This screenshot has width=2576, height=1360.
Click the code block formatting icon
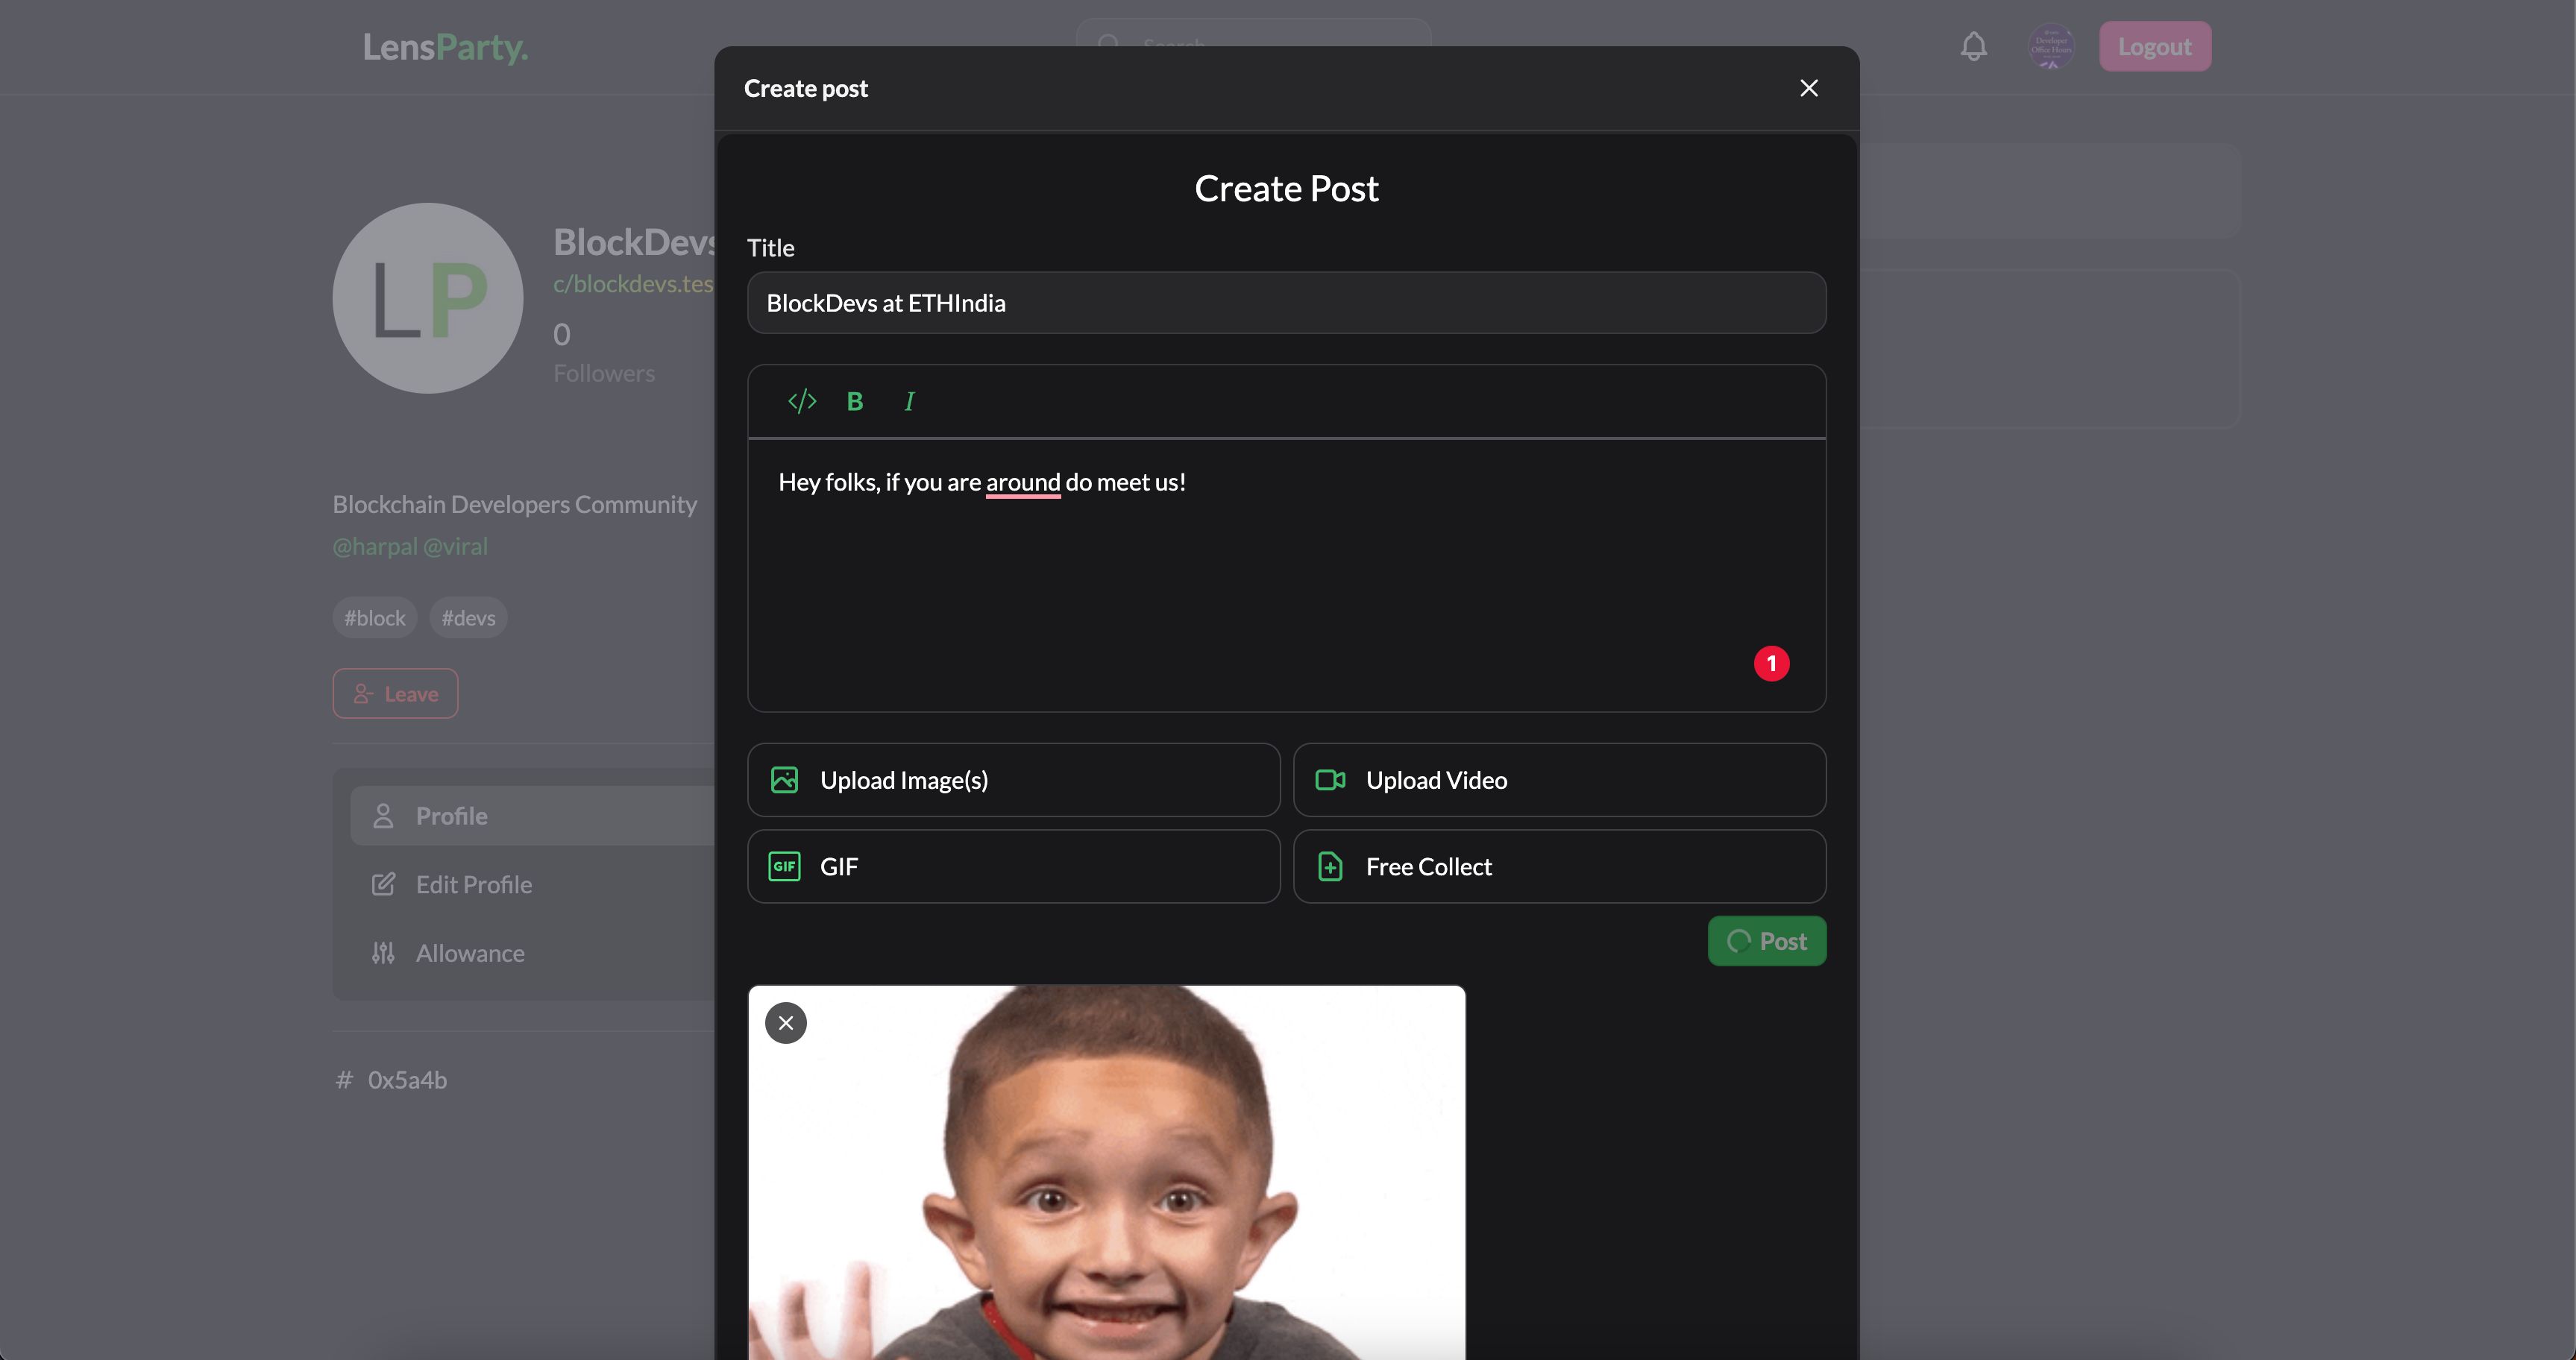pyautogui.click(x=801, y=400)
